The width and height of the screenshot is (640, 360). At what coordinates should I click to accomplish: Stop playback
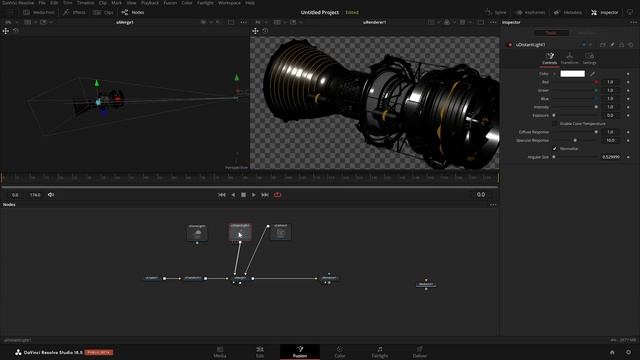tap(243, 195)
